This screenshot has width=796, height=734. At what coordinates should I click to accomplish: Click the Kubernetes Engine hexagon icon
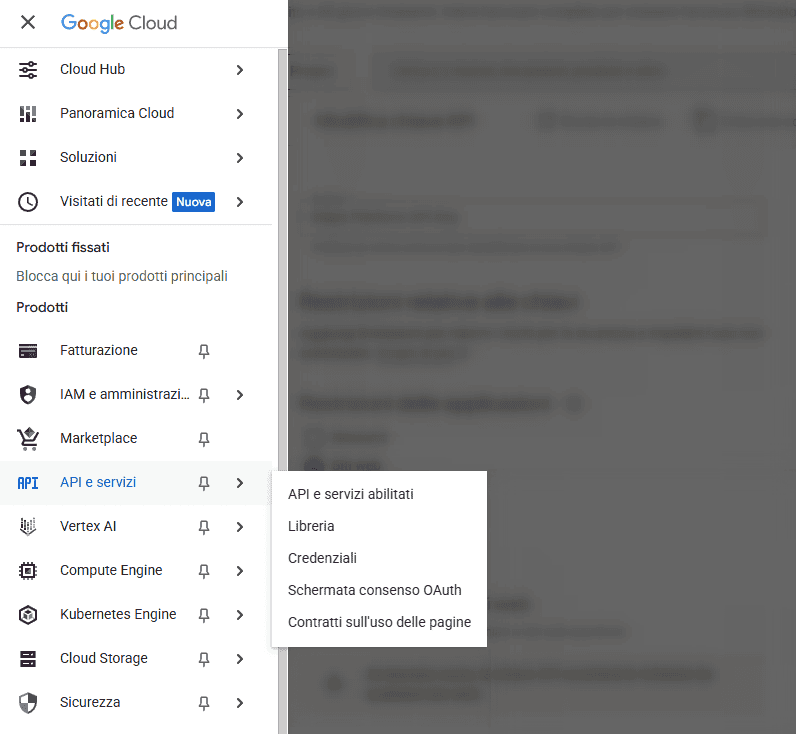pyautogui.click(x=28, y=615)
